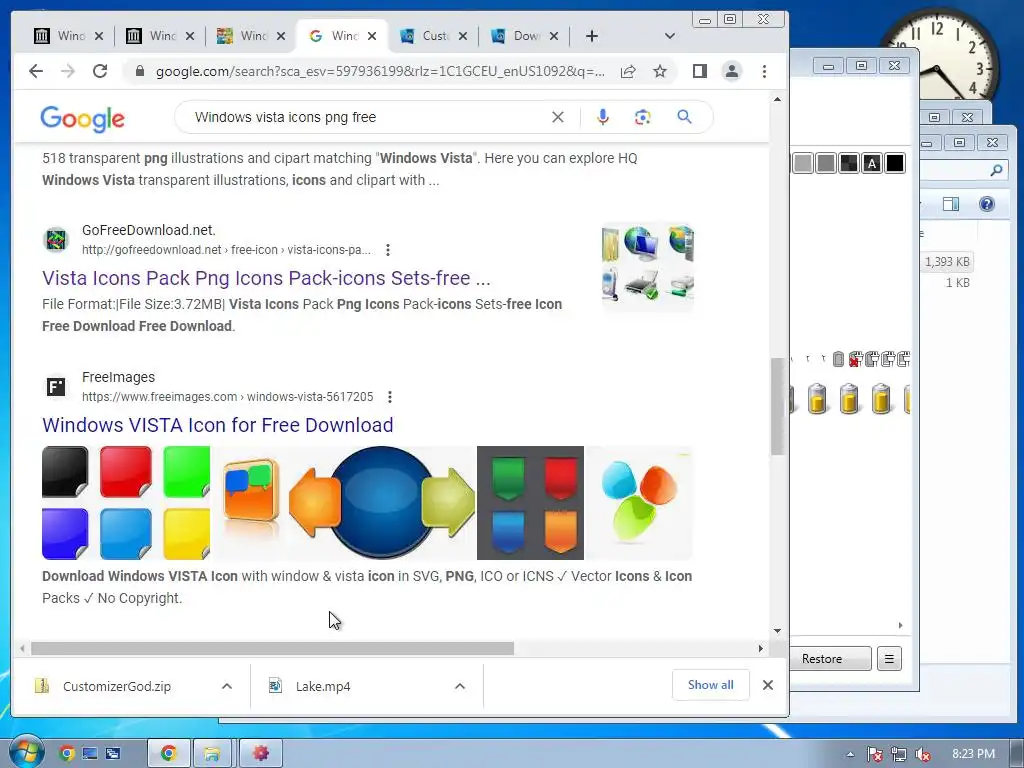This screenshot has width=1024, height=768.
Task: Click the Chrome address bar URL
Action: click(379, 71)
